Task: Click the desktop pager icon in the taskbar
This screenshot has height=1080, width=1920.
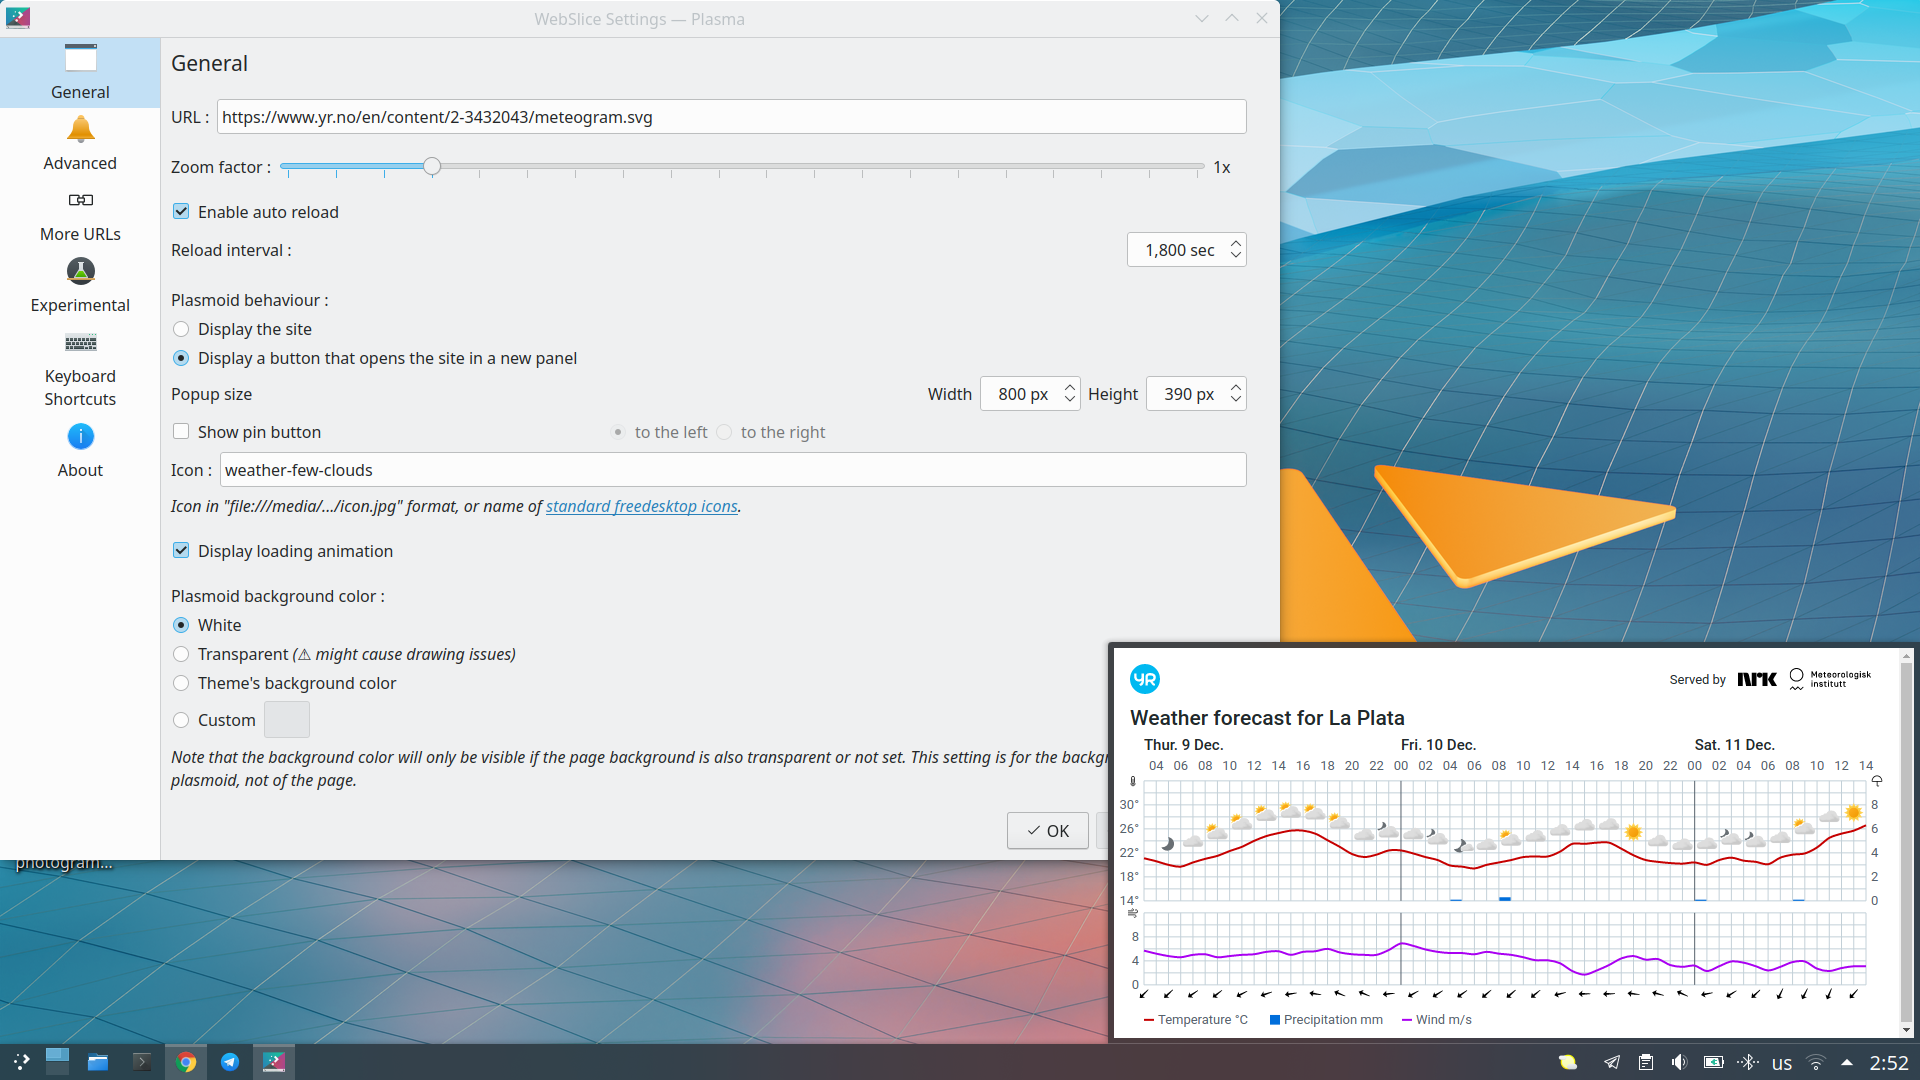Action: (58, 1062)
